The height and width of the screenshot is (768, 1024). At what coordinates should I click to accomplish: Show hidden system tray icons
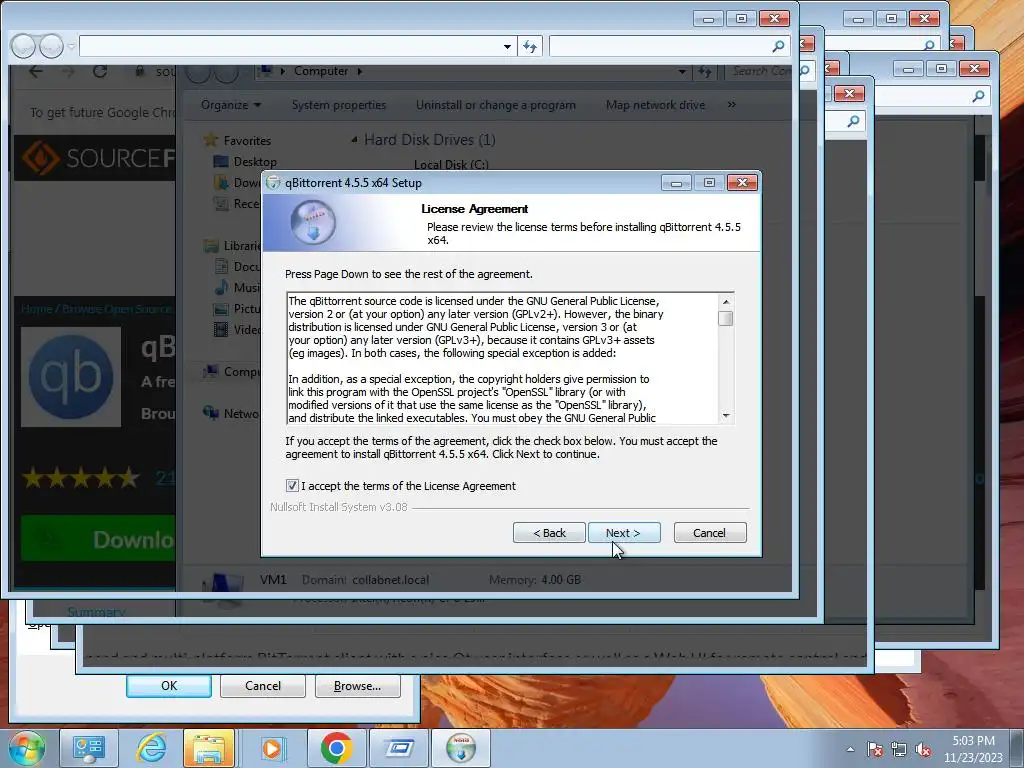click(850, 749)
